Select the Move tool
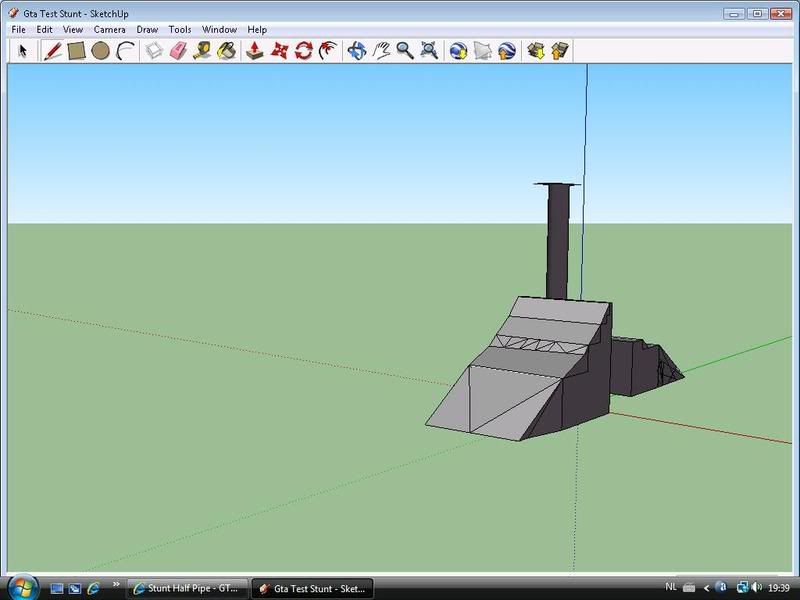Screen dimensions: 800x600 (x=279, y=51)
